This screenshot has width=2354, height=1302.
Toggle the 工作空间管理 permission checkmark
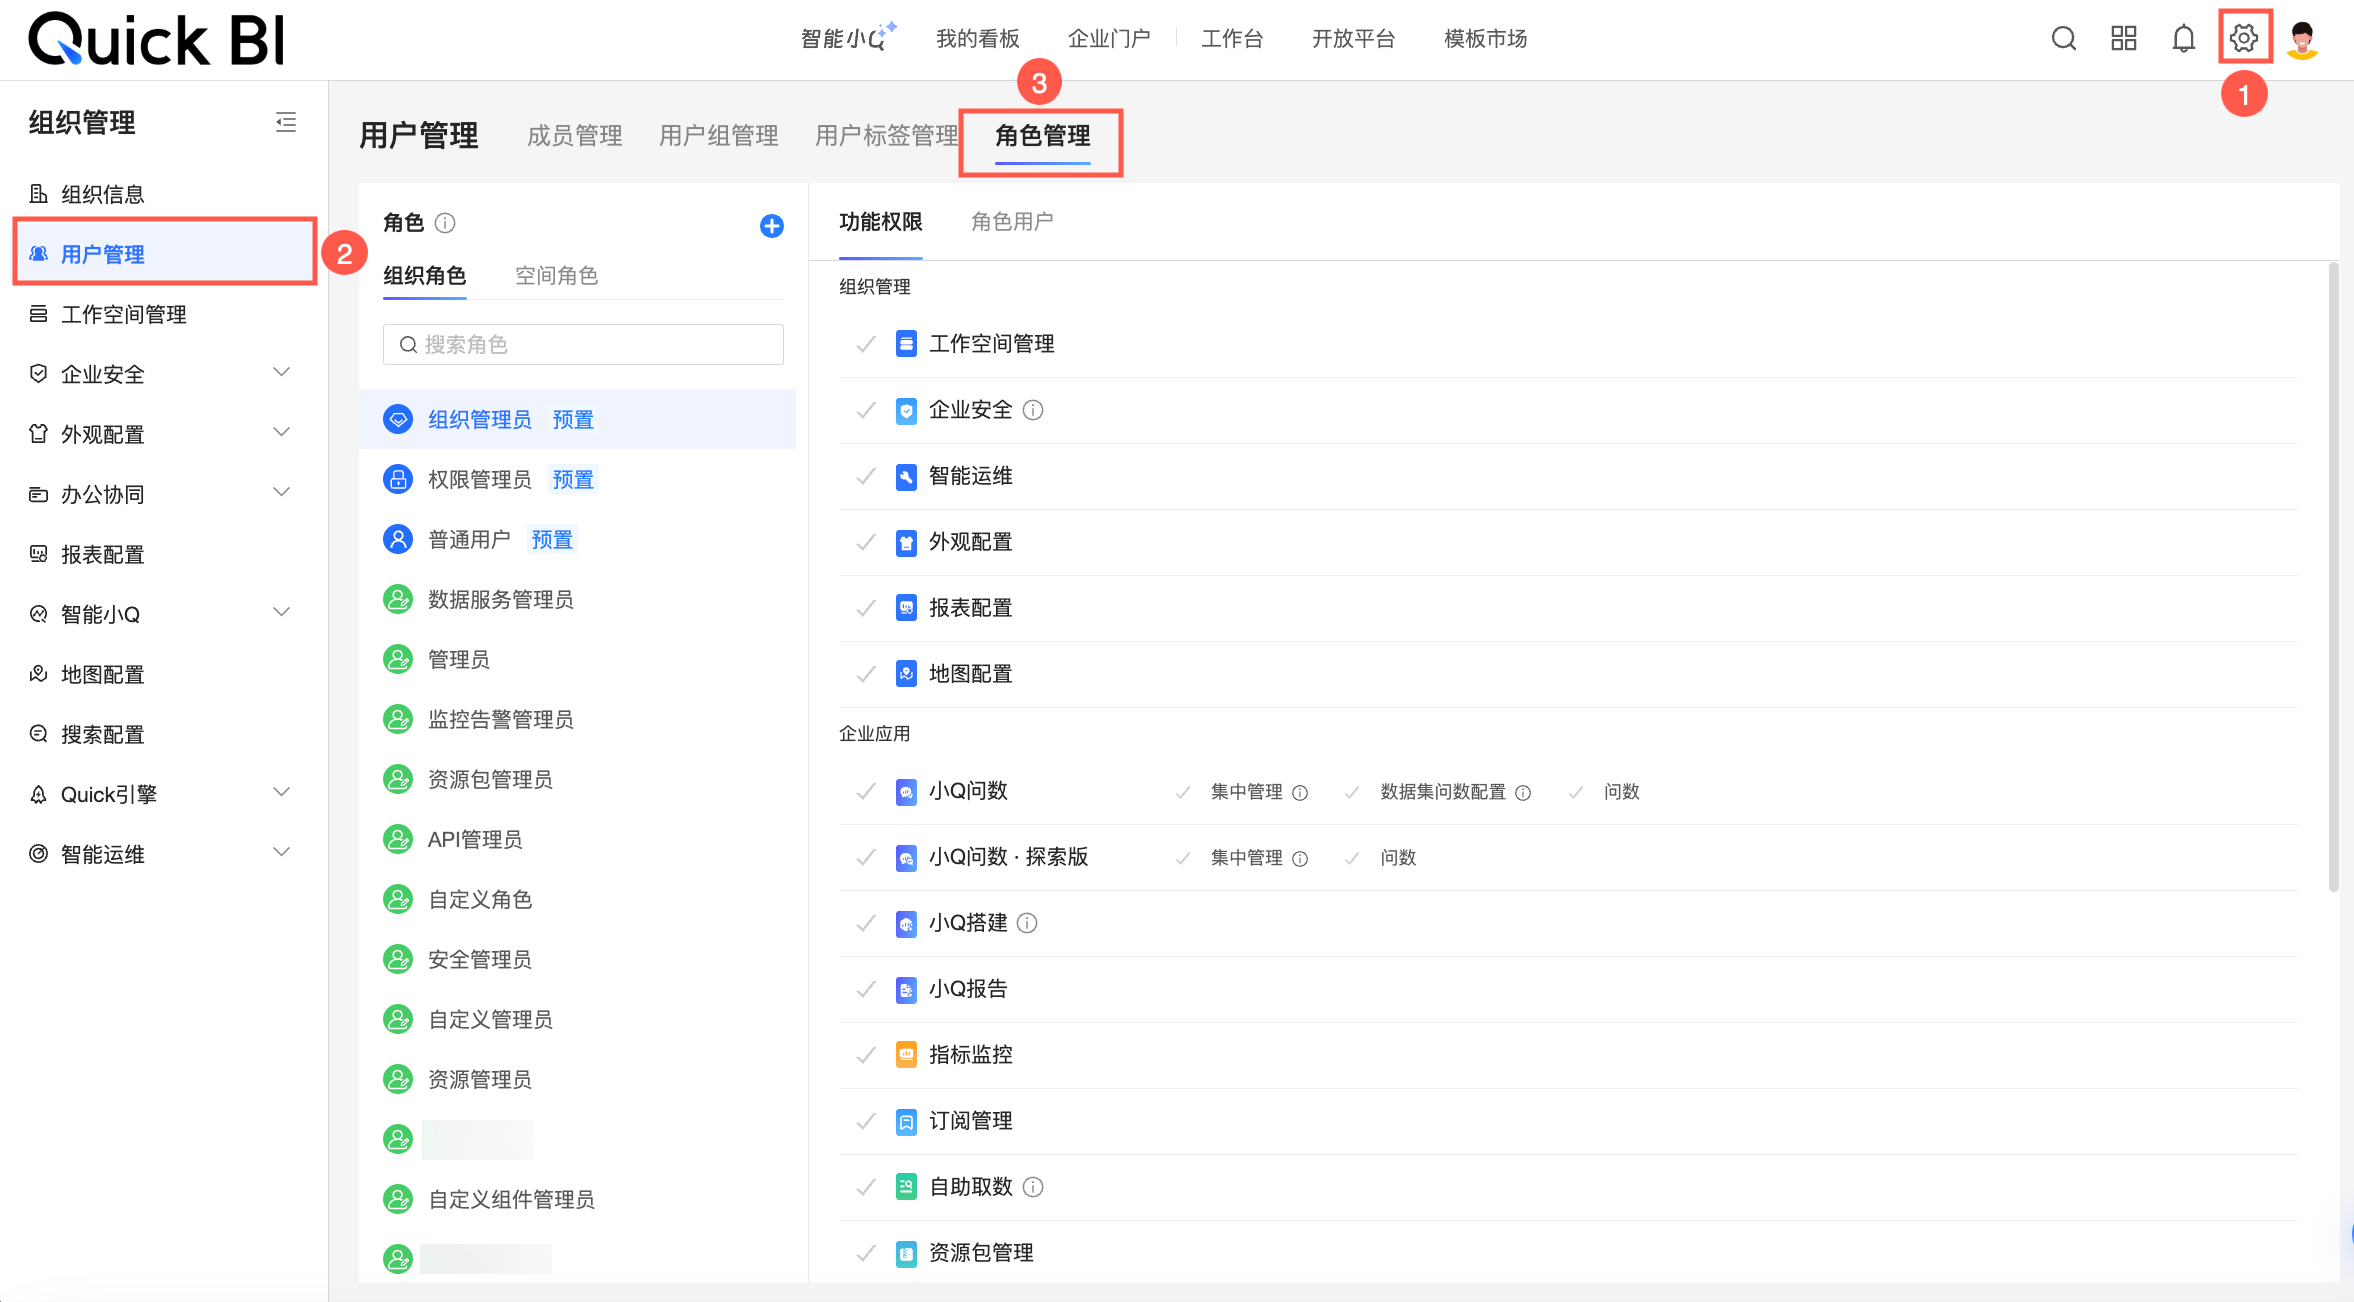click(866, 344)
